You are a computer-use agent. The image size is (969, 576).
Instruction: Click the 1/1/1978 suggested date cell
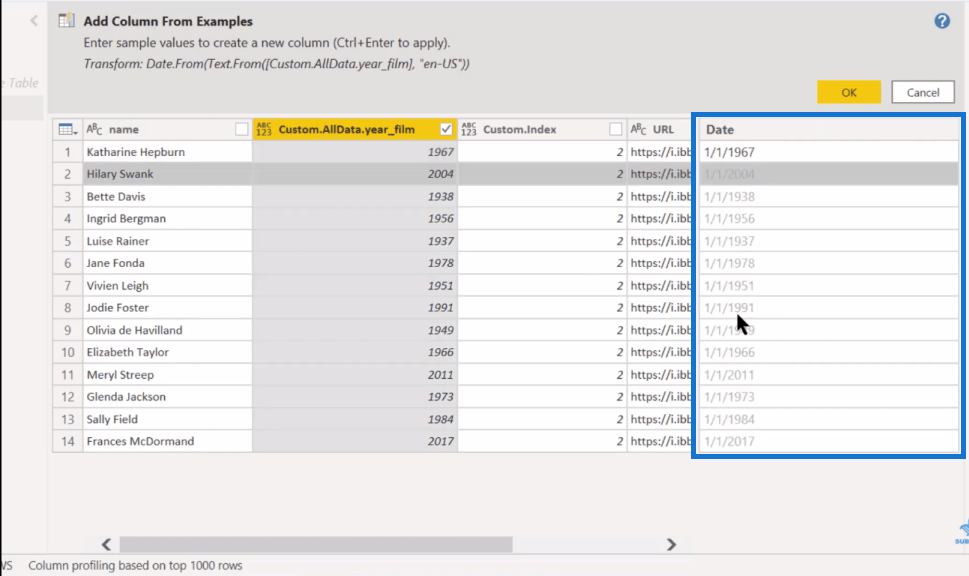(x=829, y=263)
